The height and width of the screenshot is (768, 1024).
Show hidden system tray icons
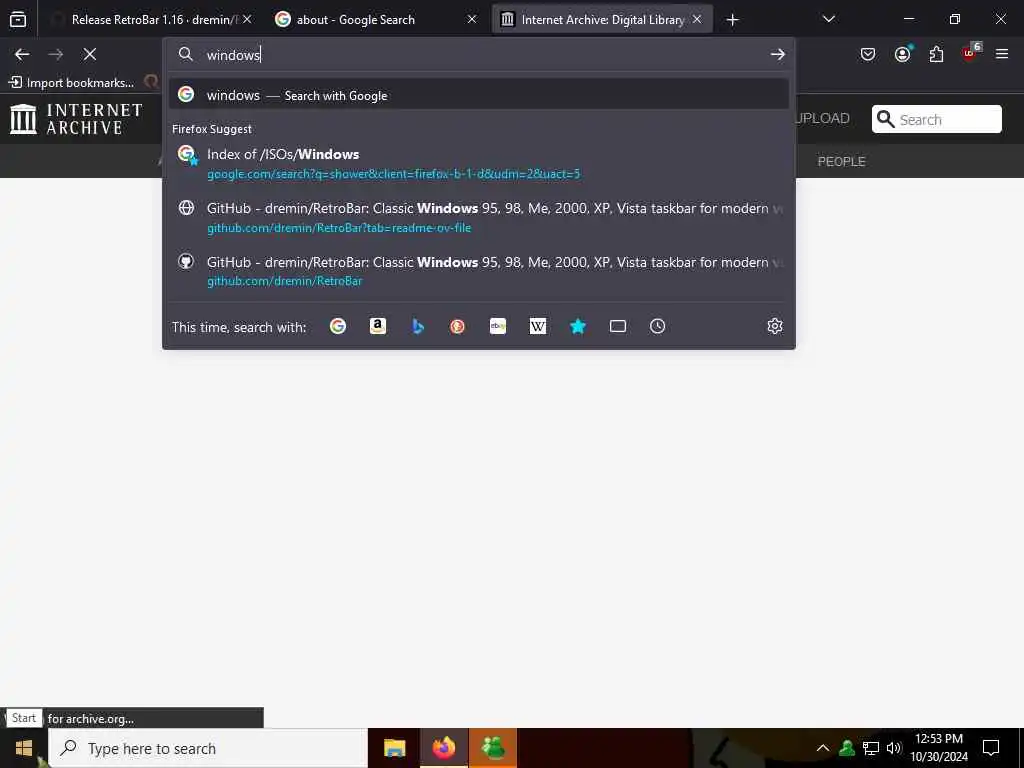[x=823, y=748]
